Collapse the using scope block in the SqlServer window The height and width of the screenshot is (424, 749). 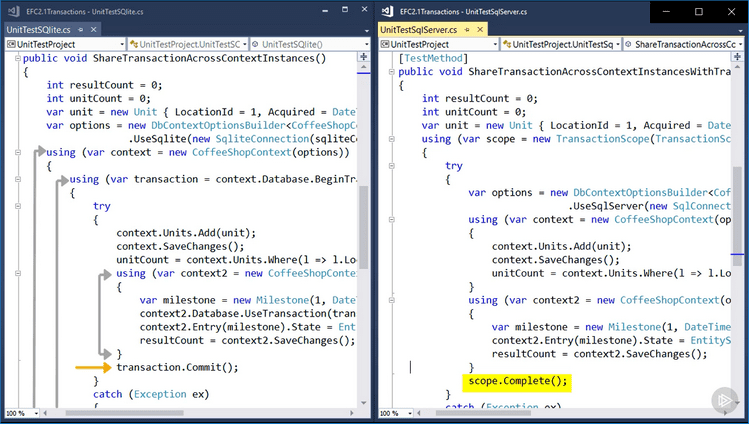pyautogui.click(x=392, y=139)
